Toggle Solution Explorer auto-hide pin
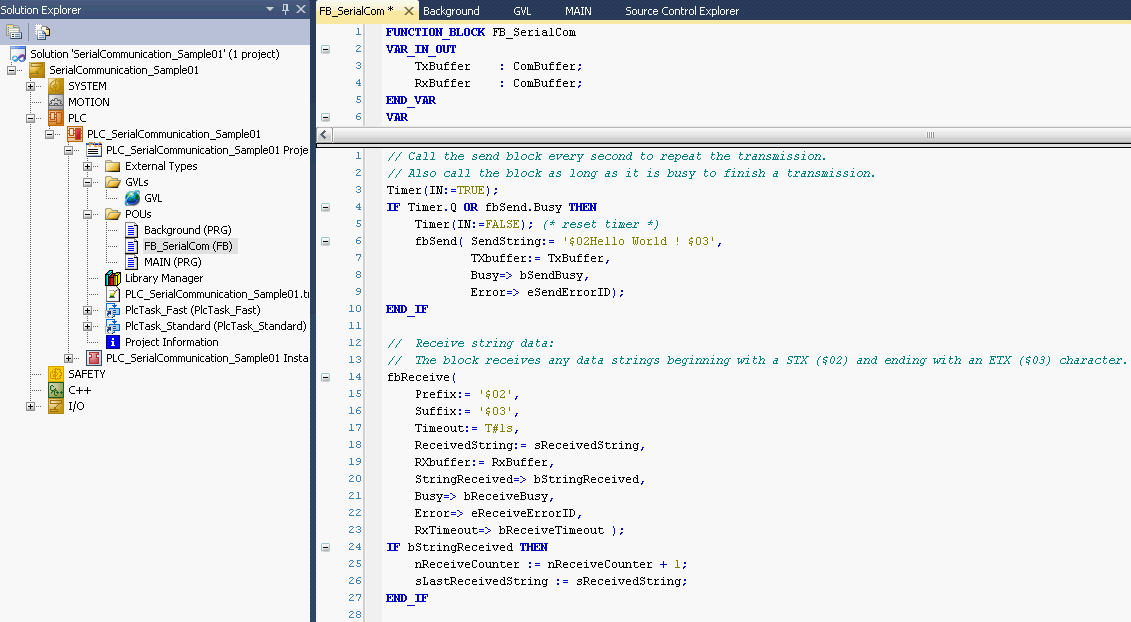The width and height of the screenshot is (1131, 622). pyautogui.click(x=286, y=9)
